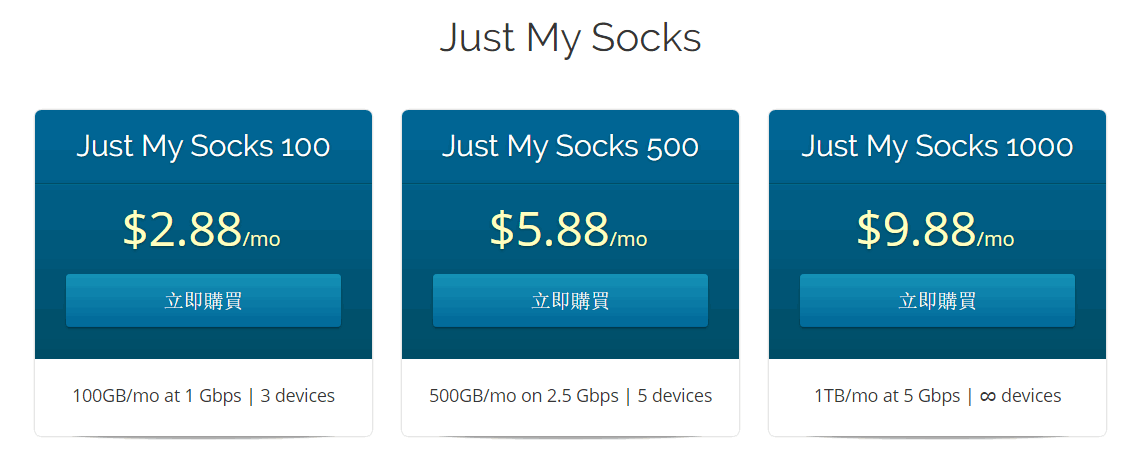Viewport: 1130px width, 471px height.
Task: Click the main Just My Socks page title
Action: pyautogui.click(x=570, y=38)
